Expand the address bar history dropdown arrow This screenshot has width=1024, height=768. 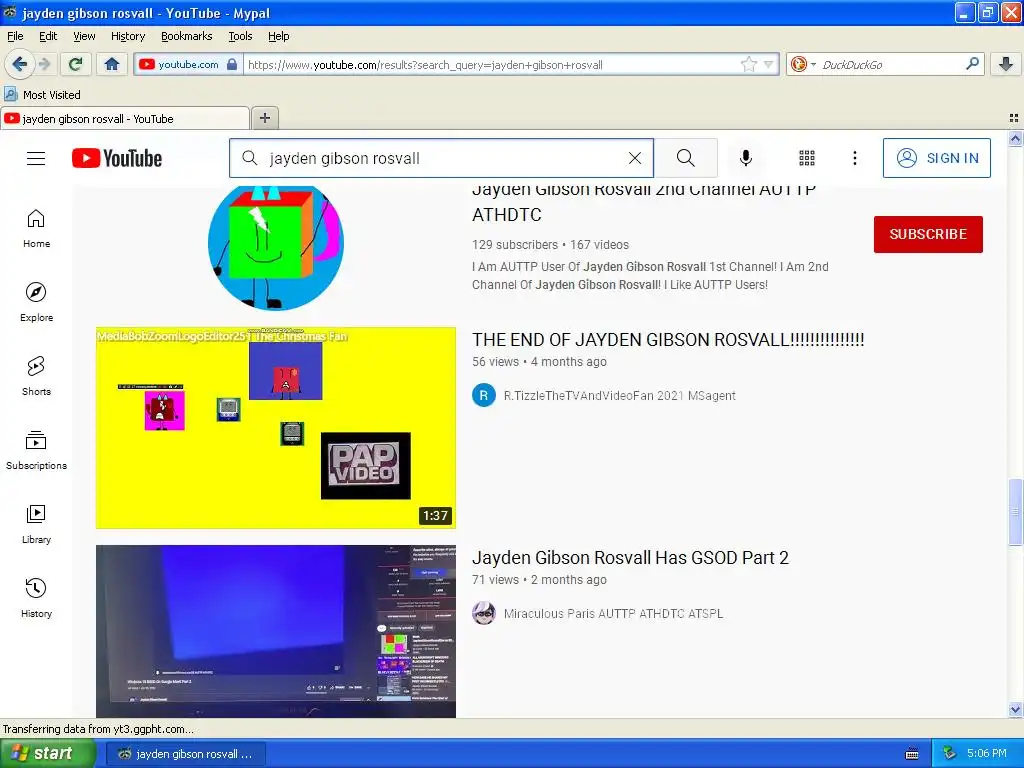coord(769,64)
